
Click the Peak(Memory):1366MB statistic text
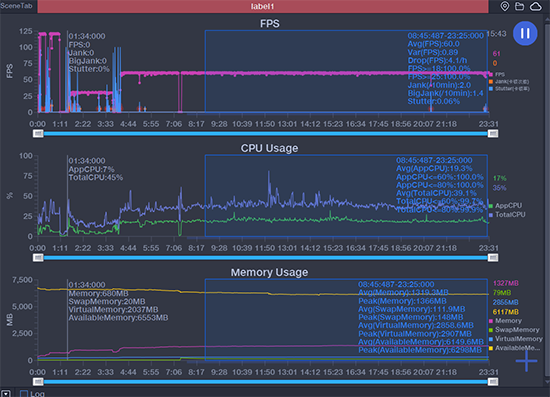click(x=402, y=301)
